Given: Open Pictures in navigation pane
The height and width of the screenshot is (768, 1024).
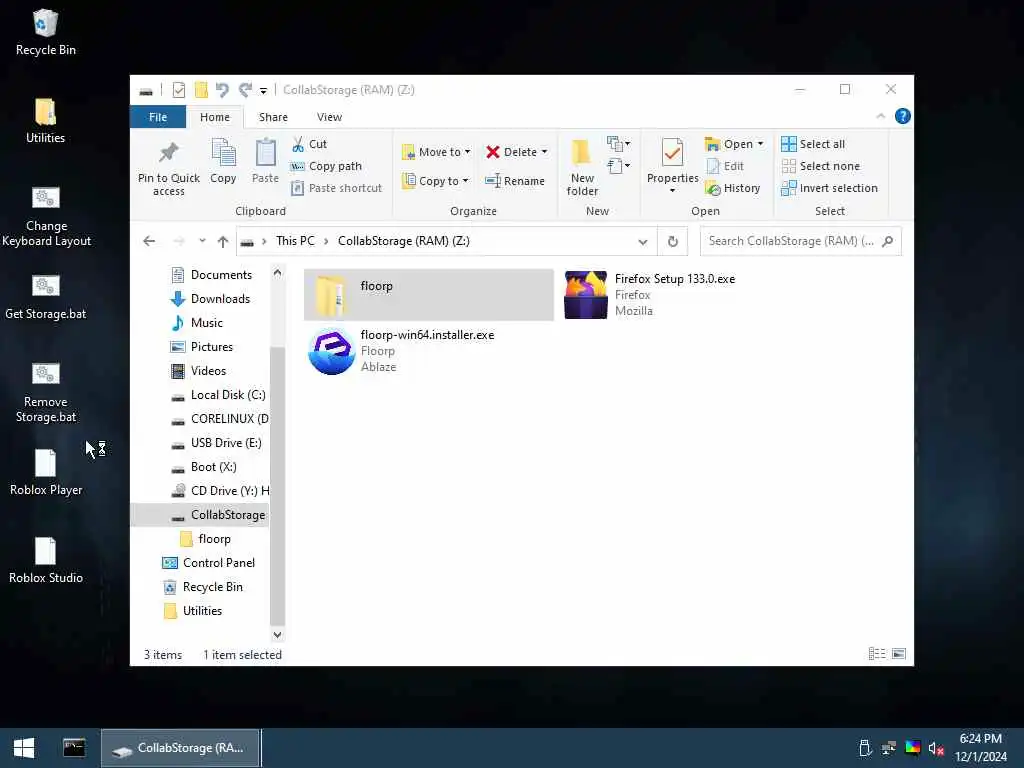Looking at the screenshot, I should [212, 347].
